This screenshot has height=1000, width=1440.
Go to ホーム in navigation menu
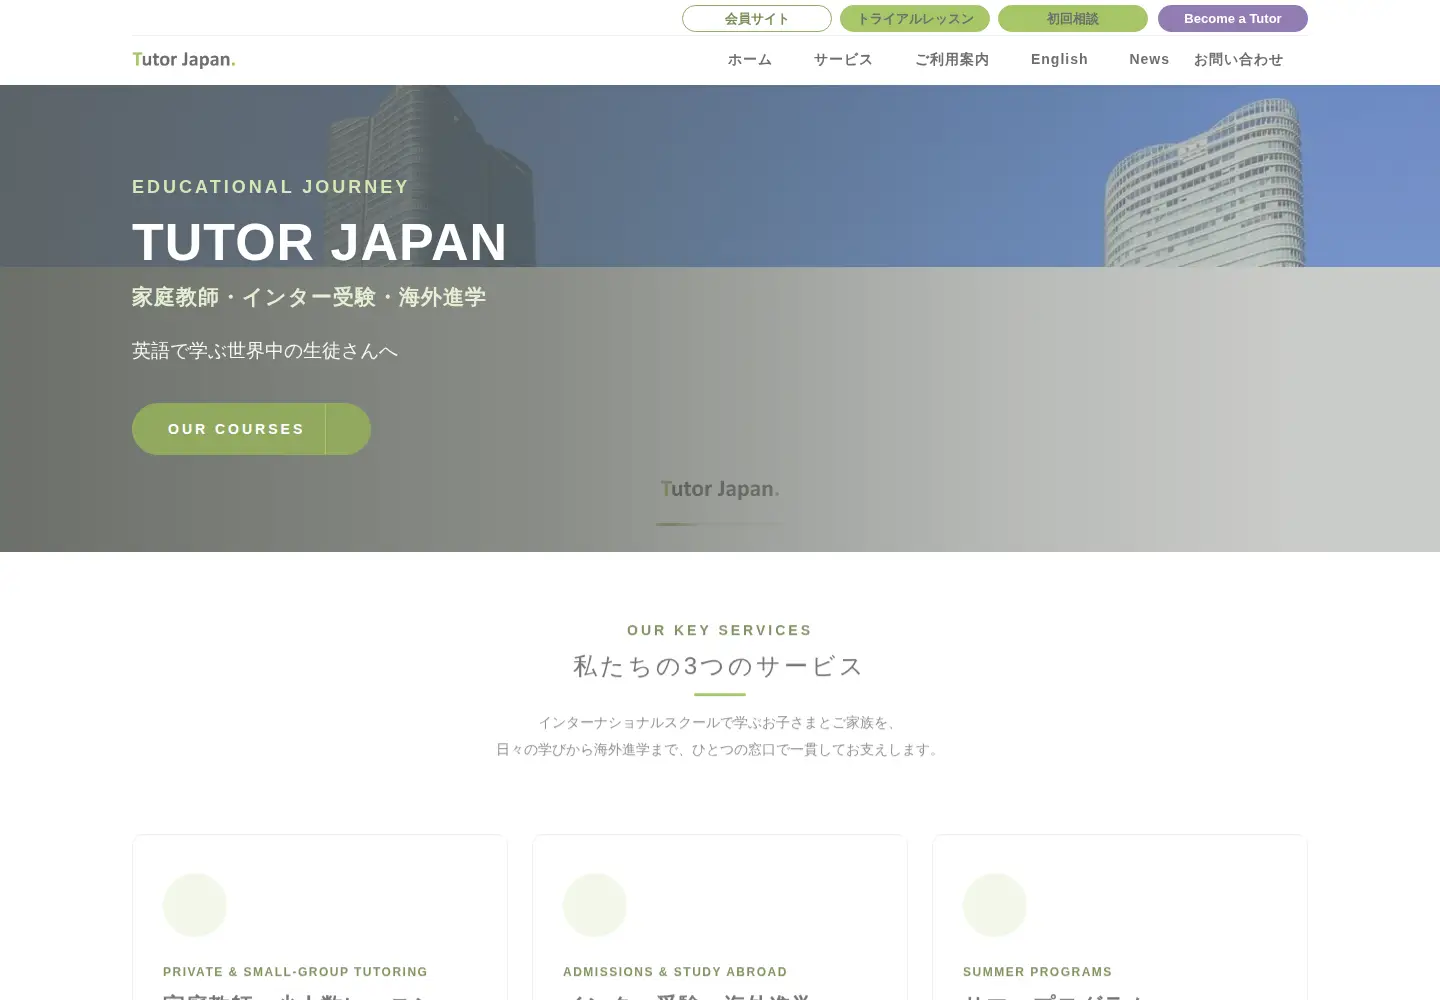750,60
